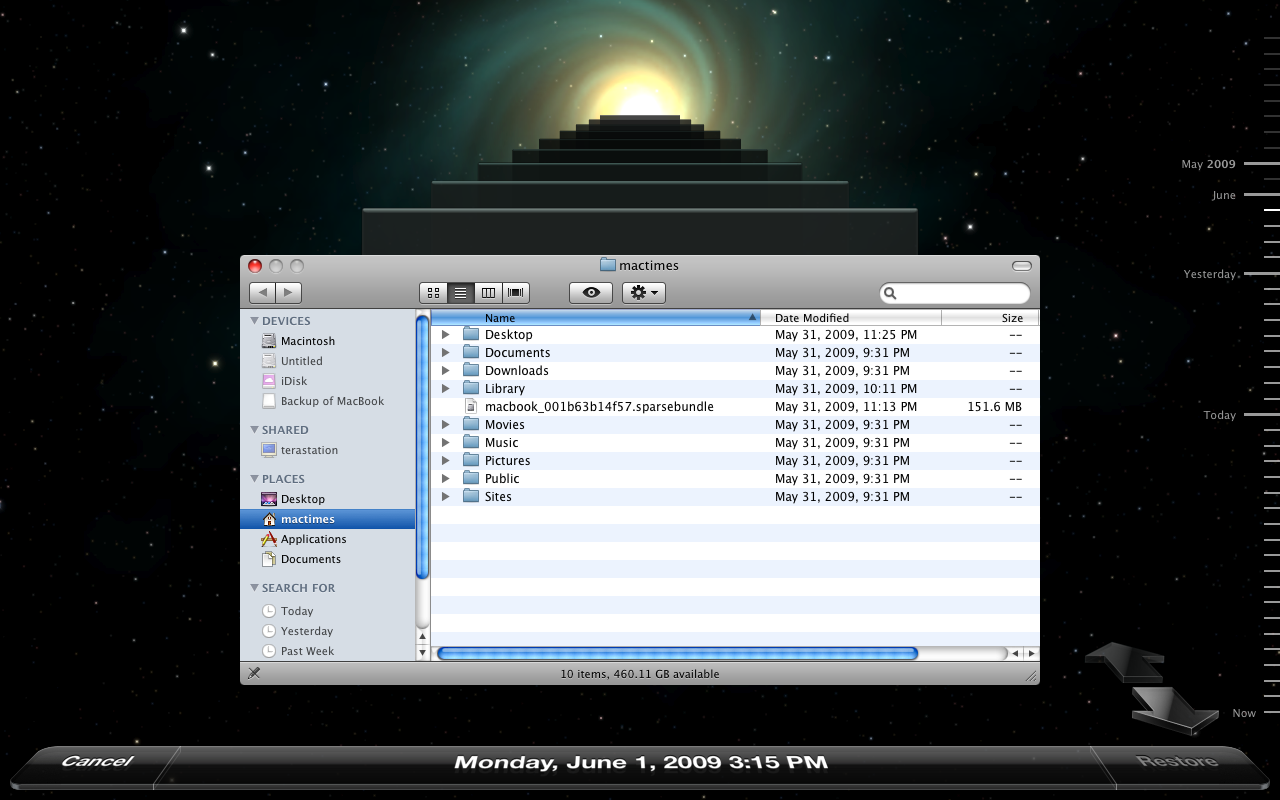Sort by Size column header

click(990, 318)
